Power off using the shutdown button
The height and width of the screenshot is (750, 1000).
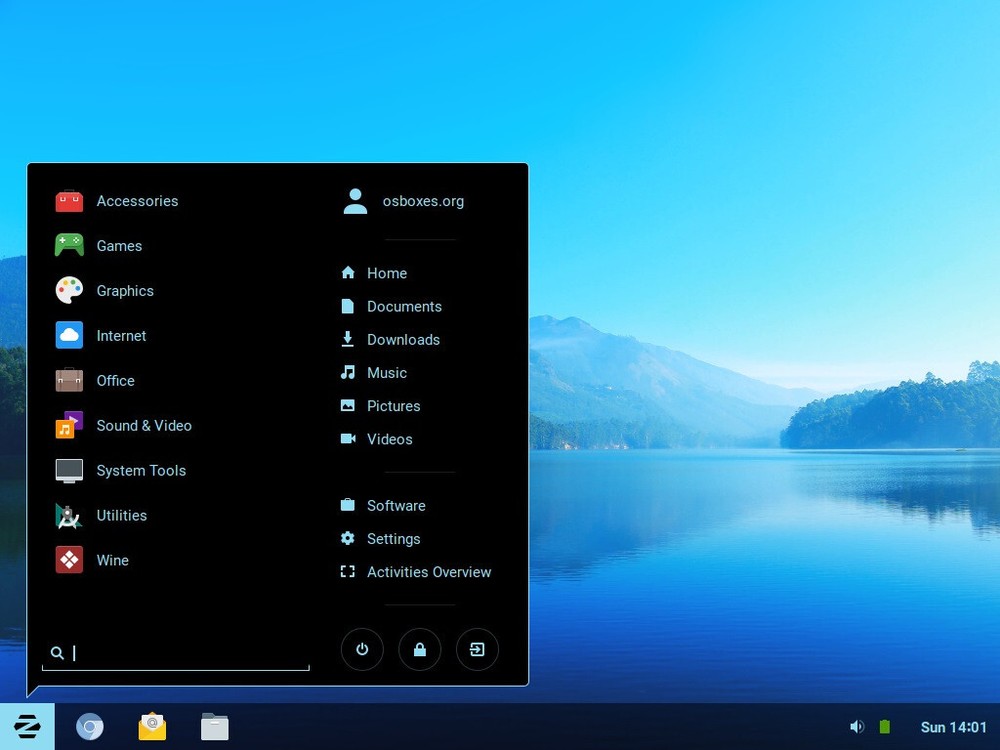tap(362, 649)
